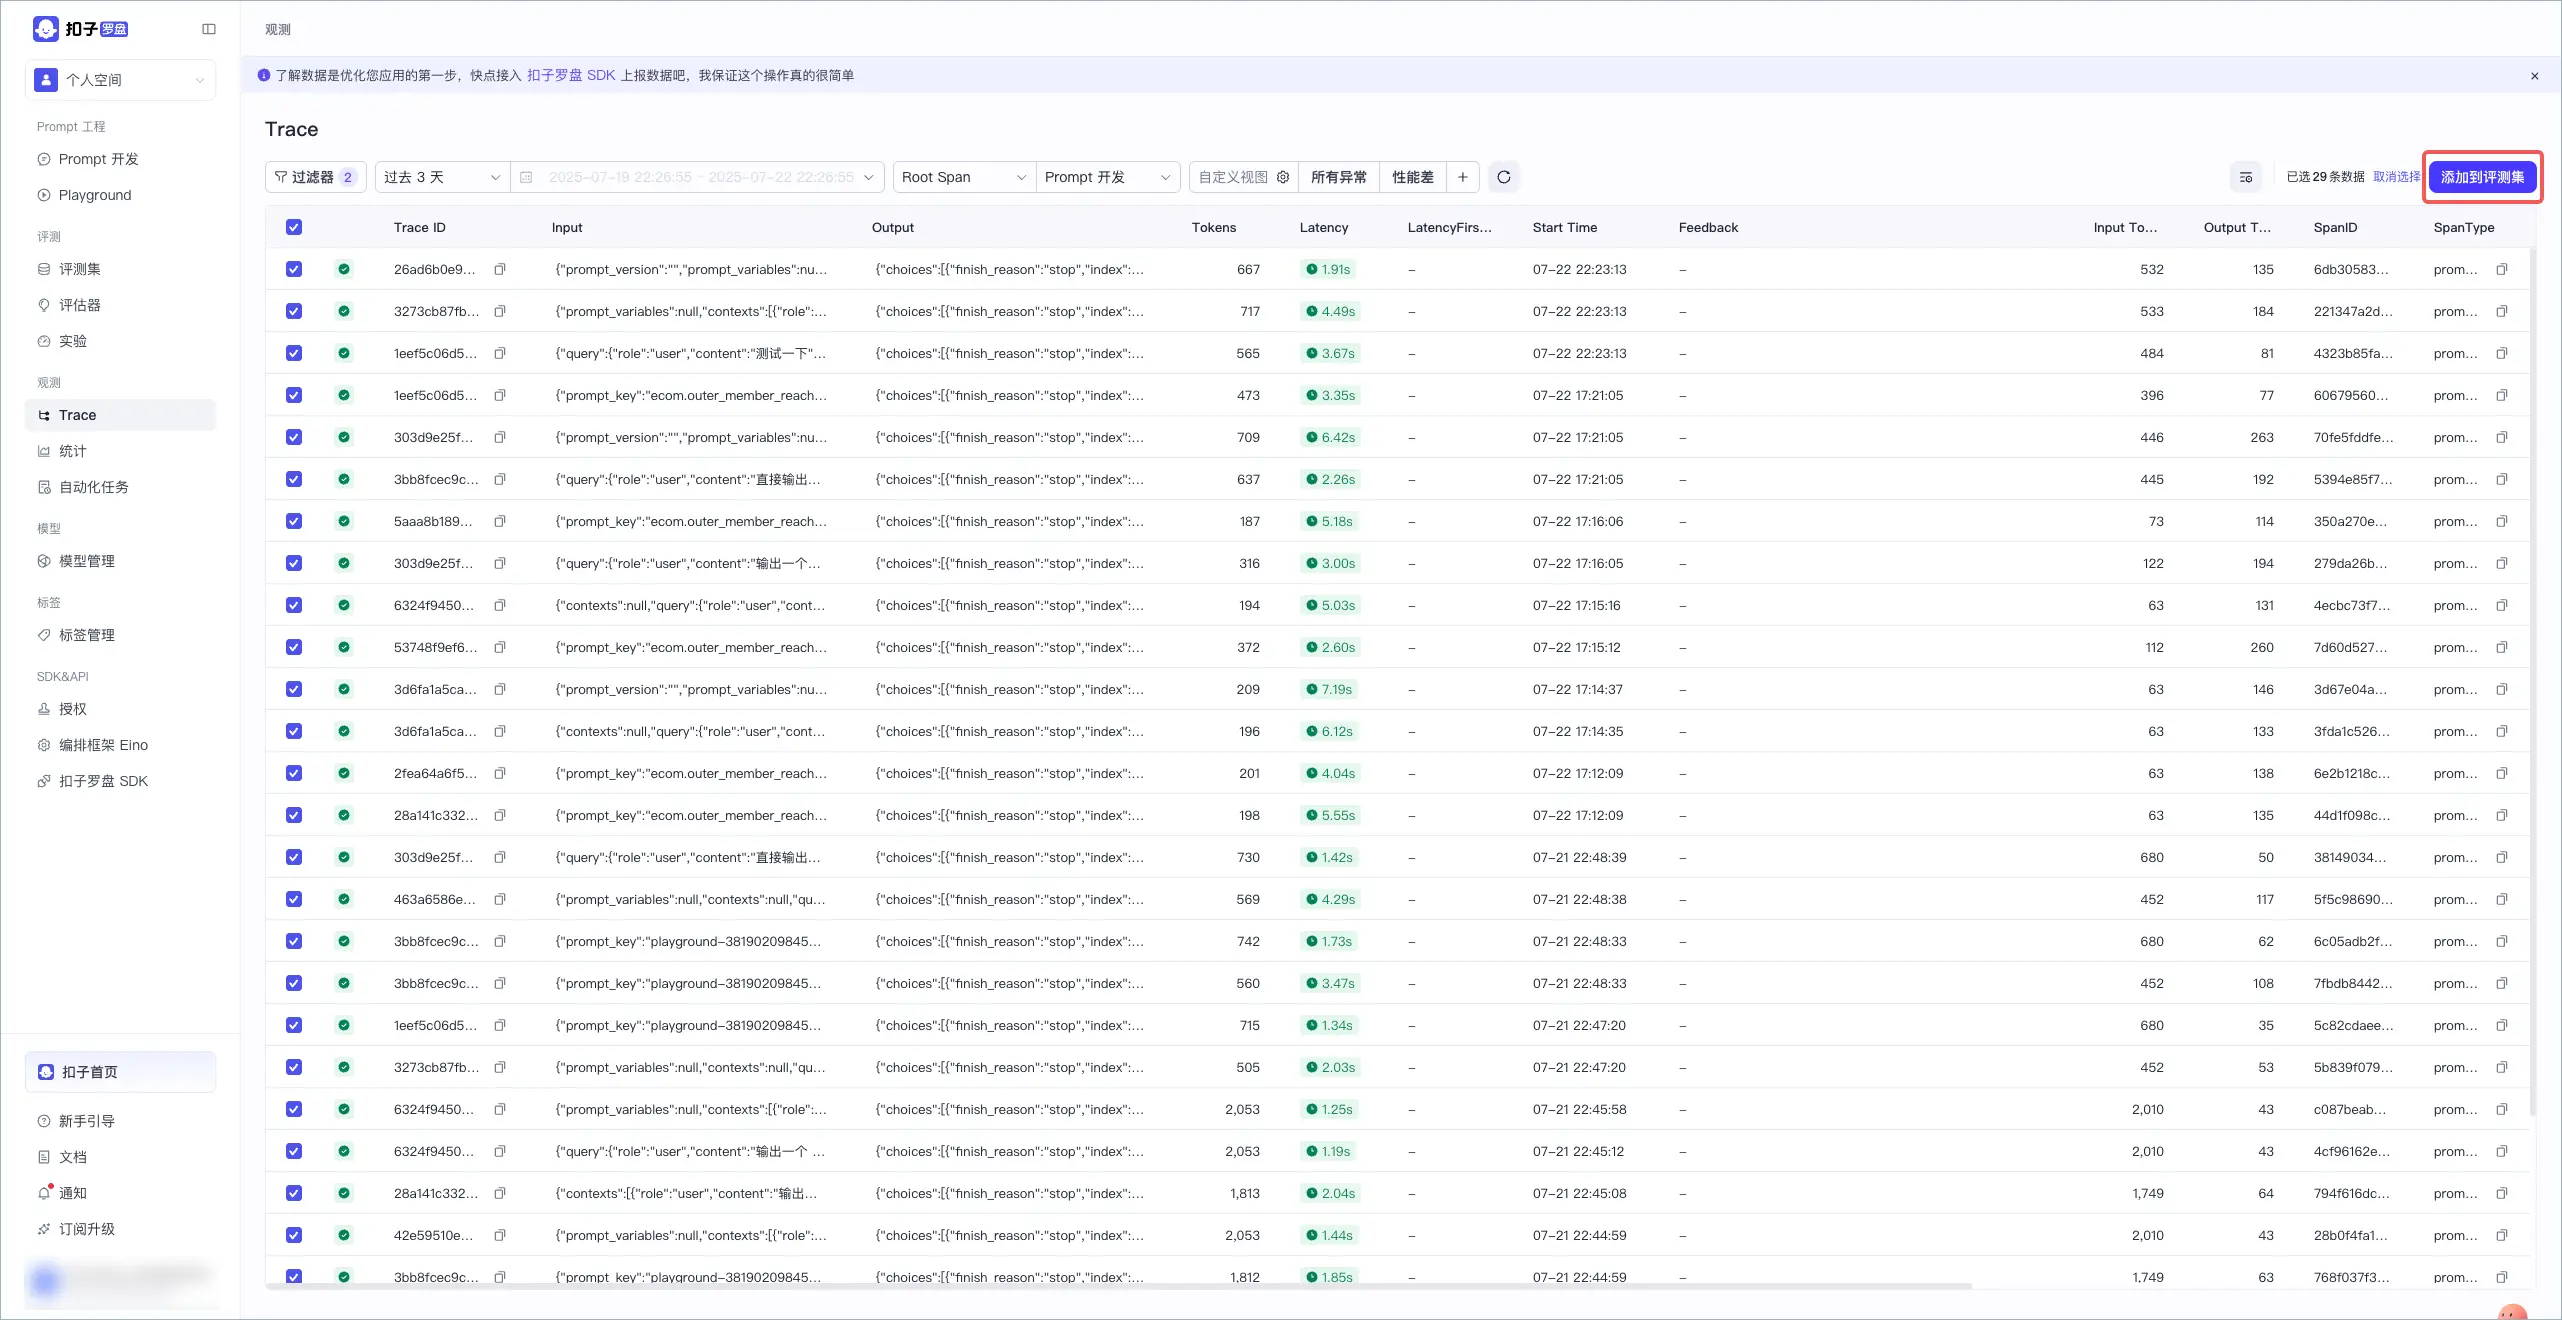Expand the 个人空间 workspace selector
The width and height of the screenshot is (2562, 1320).
(121, 80)
